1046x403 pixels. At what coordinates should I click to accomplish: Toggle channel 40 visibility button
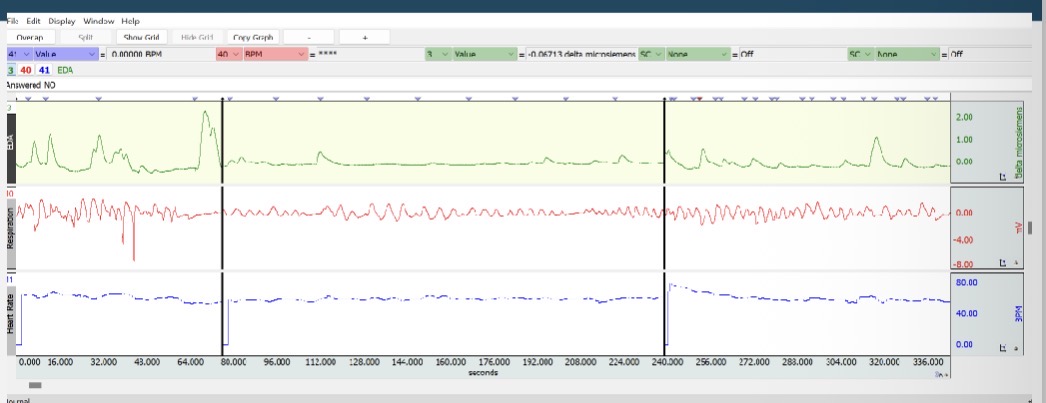click(26, 70)
